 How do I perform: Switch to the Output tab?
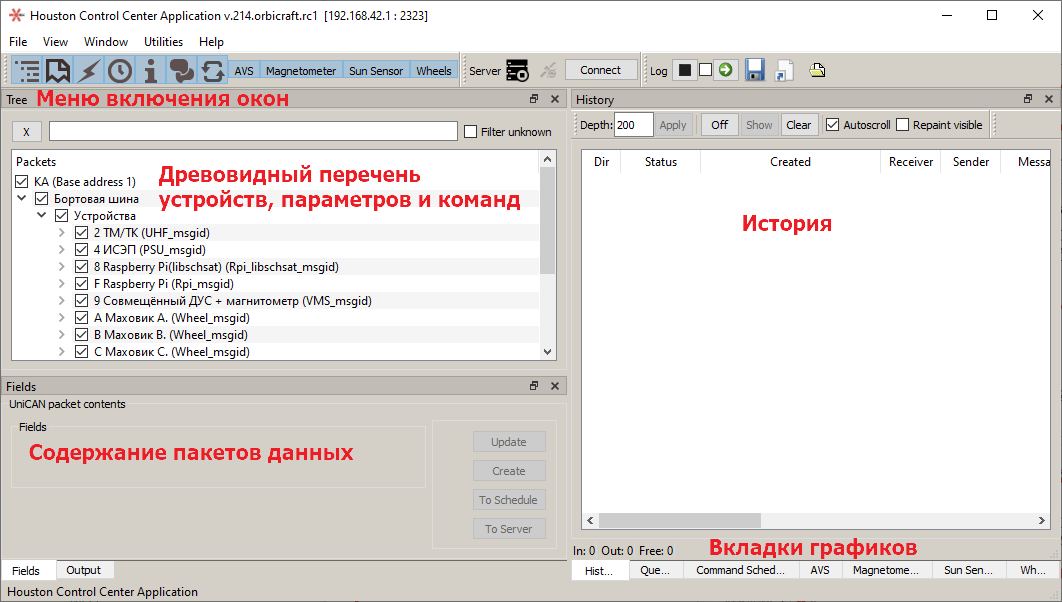click(x=83, y=570)
